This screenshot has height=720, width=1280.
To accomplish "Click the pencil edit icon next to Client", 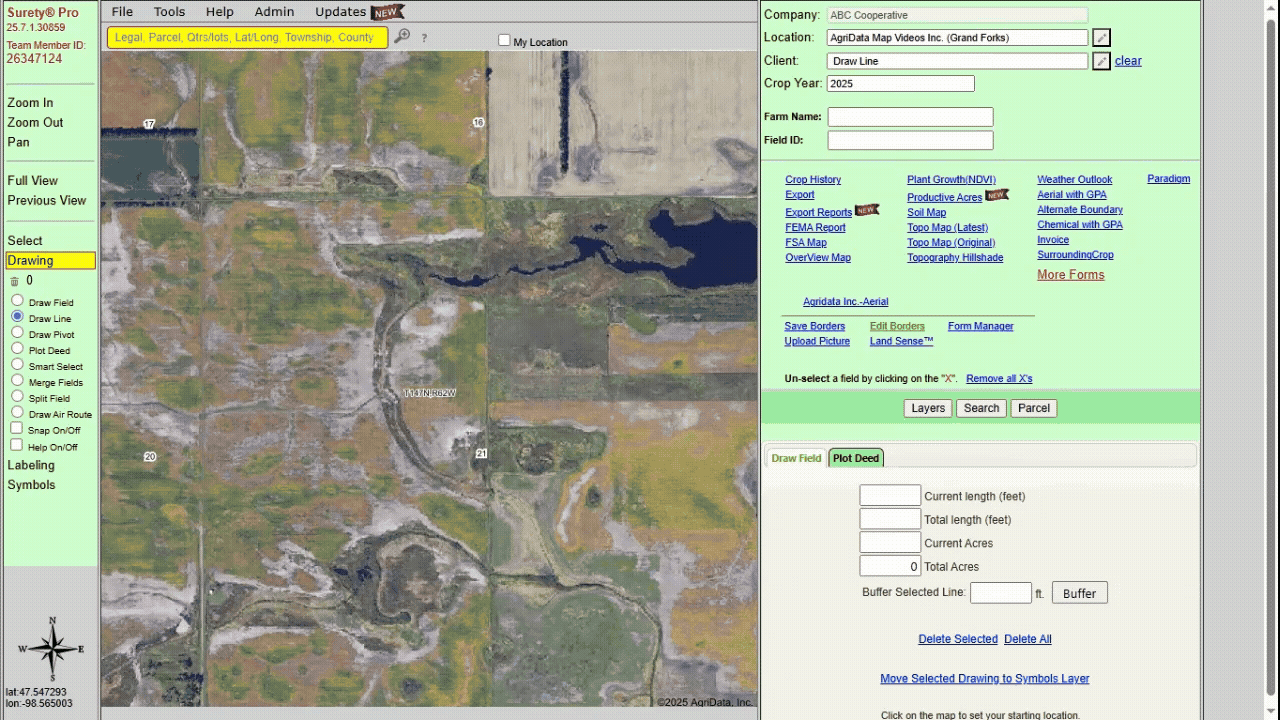I will click(1101, 62).
